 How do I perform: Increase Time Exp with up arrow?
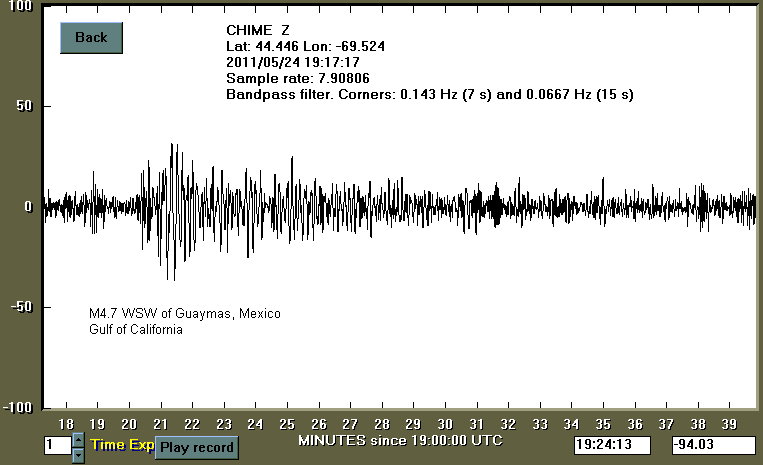78,439
